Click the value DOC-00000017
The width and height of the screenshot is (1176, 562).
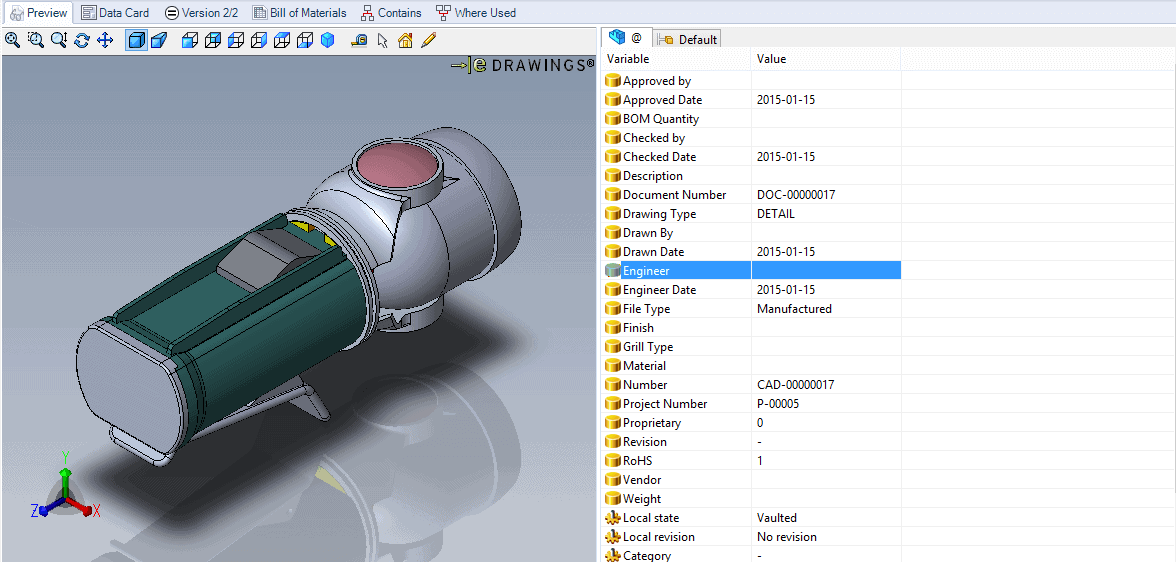(x=796, y=195)
